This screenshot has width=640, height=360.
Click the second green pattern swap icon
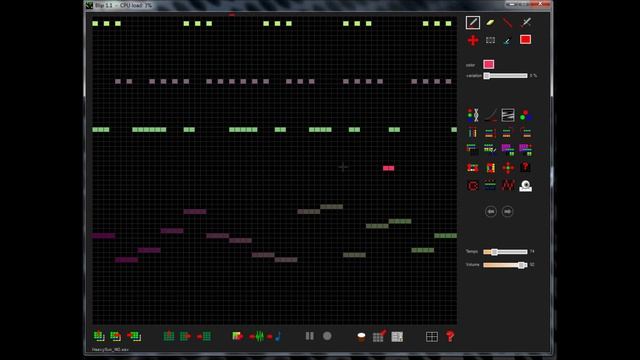coord(116,336)
